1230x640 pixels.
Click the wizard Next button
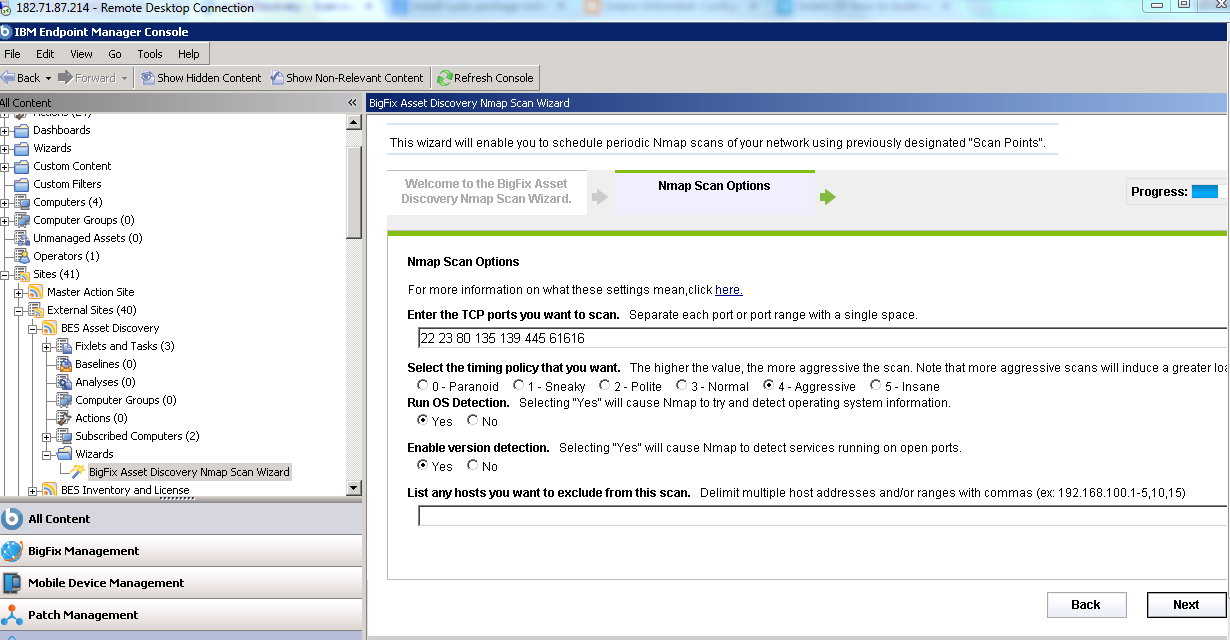pyautogui.click(x=1186, y=604)
